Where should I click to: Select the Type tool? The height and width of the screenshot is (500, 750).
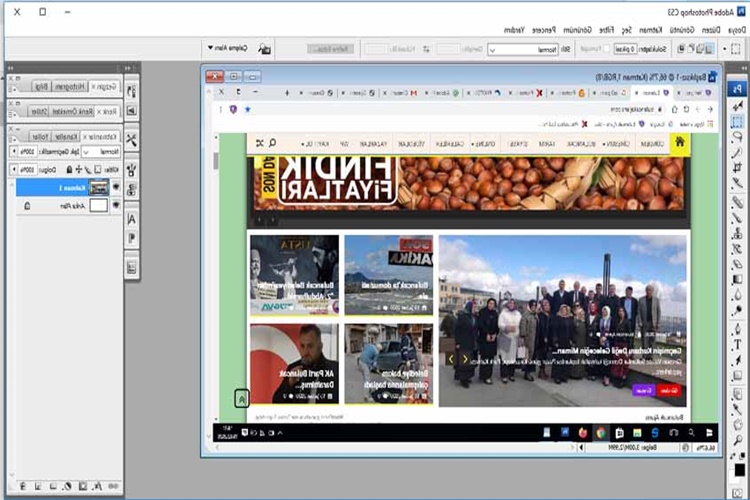click(737, 344)
